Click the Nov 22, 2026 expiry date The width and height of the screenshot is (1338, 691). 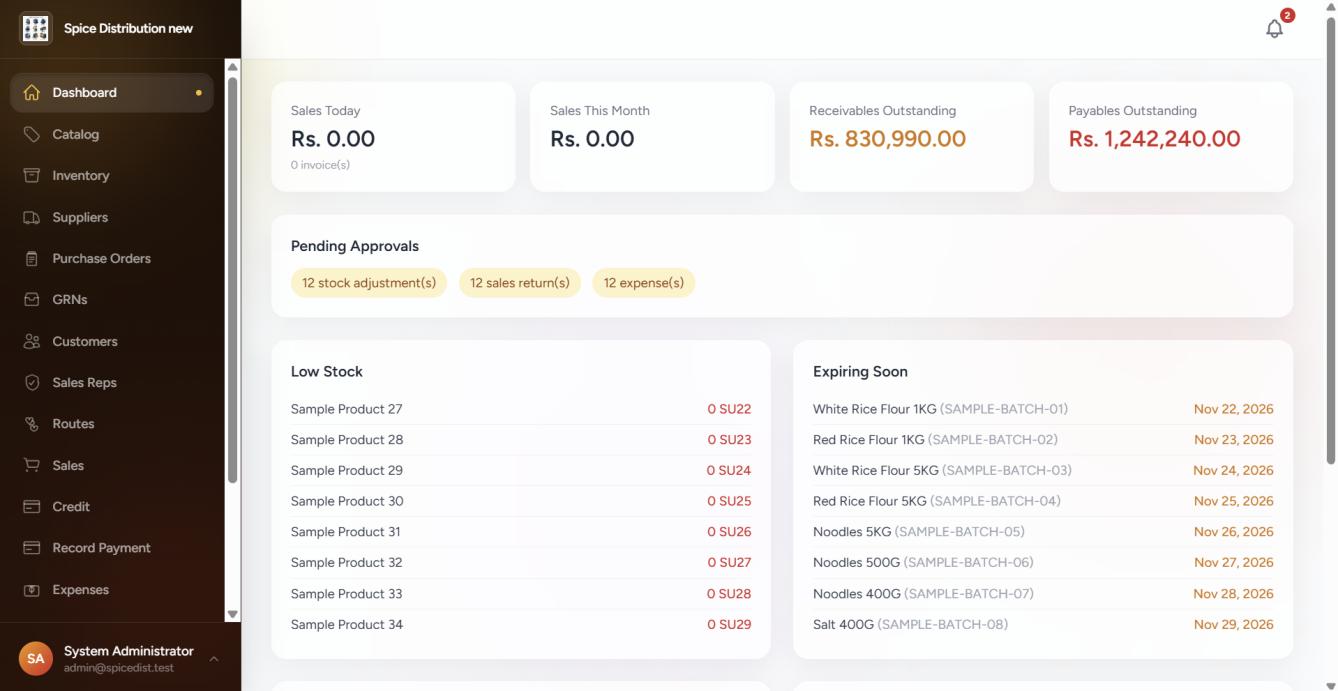pos(1233,409)
